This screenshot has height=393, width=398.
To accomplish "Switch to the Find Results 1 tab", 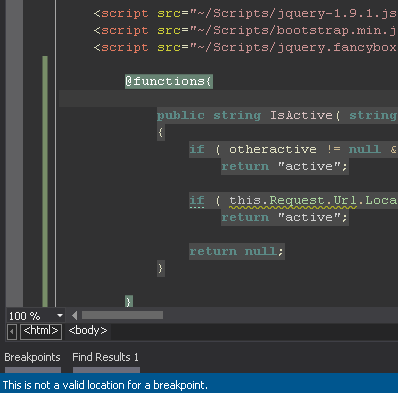I will (x=105, y=357).
